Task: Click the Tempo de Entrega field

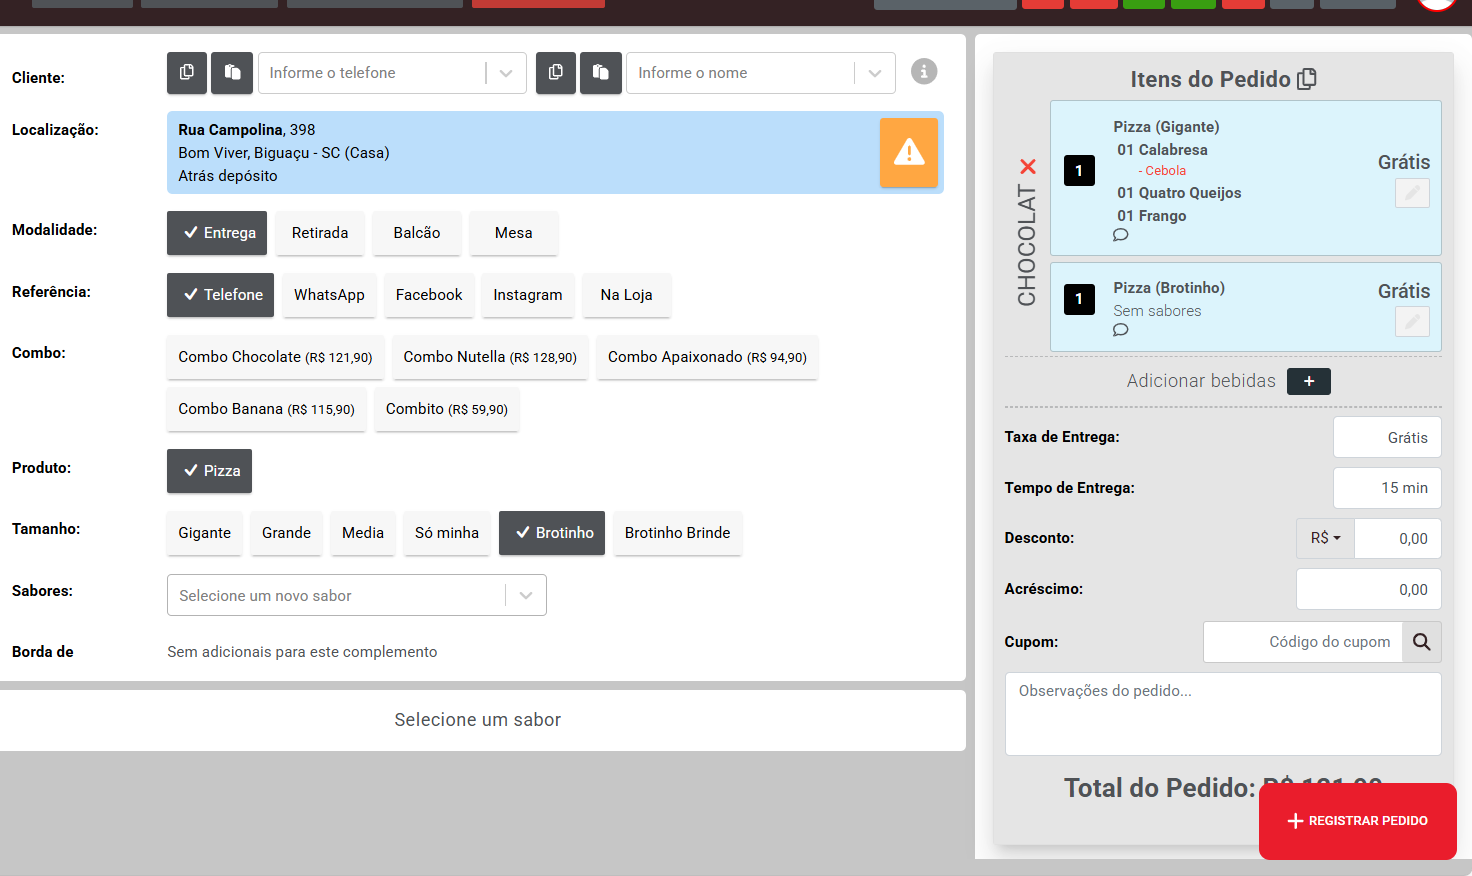Action: [1387, 488]
